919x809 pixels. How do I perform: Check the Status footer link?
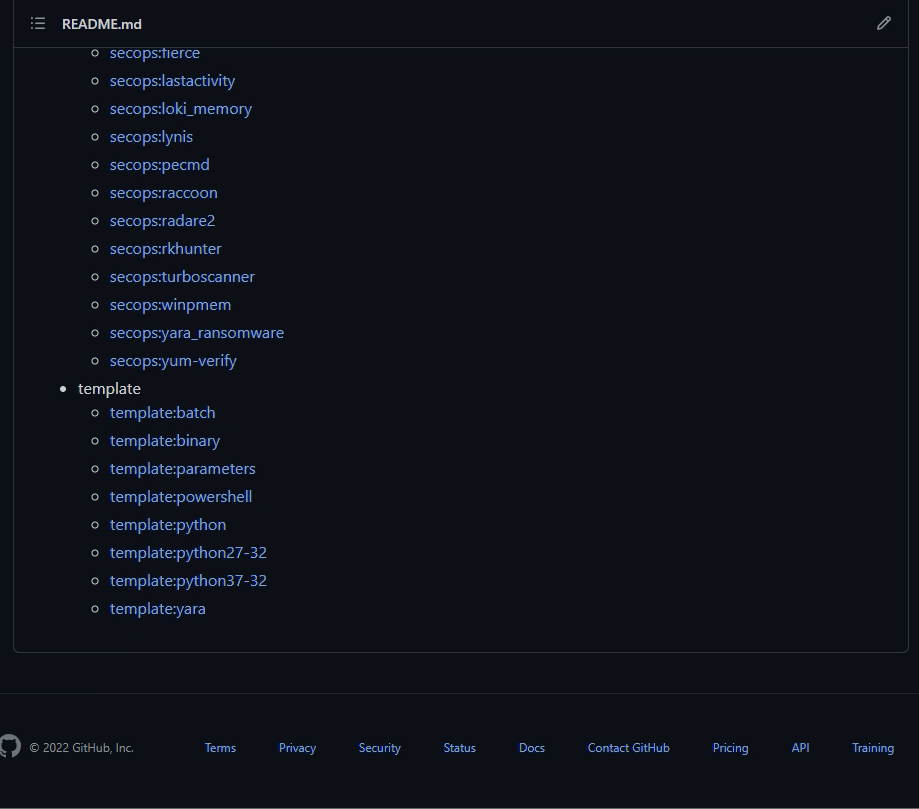click(460, 747)
